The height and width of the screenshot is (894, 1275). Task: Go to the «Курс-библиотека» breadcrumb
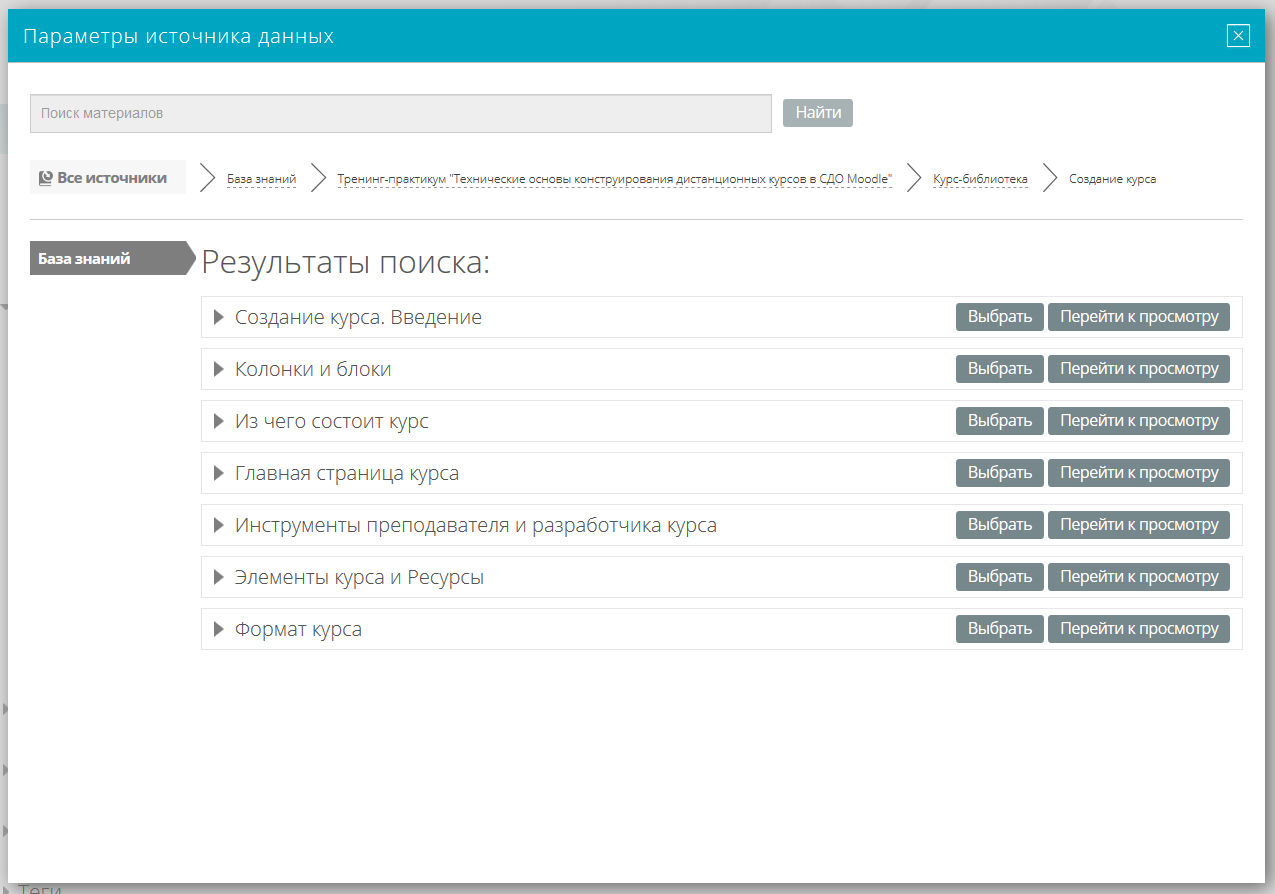(980, 179)
